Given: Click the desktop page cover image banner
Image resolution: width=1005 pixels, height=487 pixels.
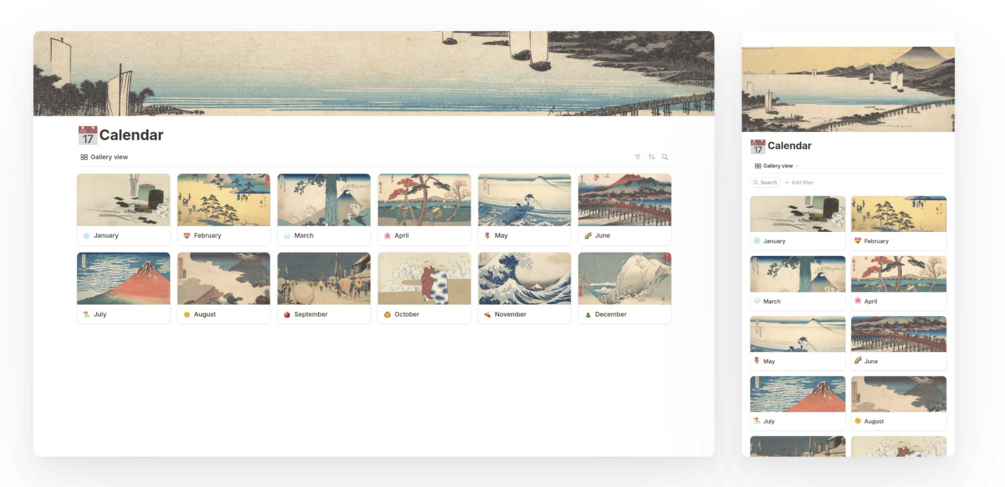Looking at the screenshot, I should pos(374,74).
